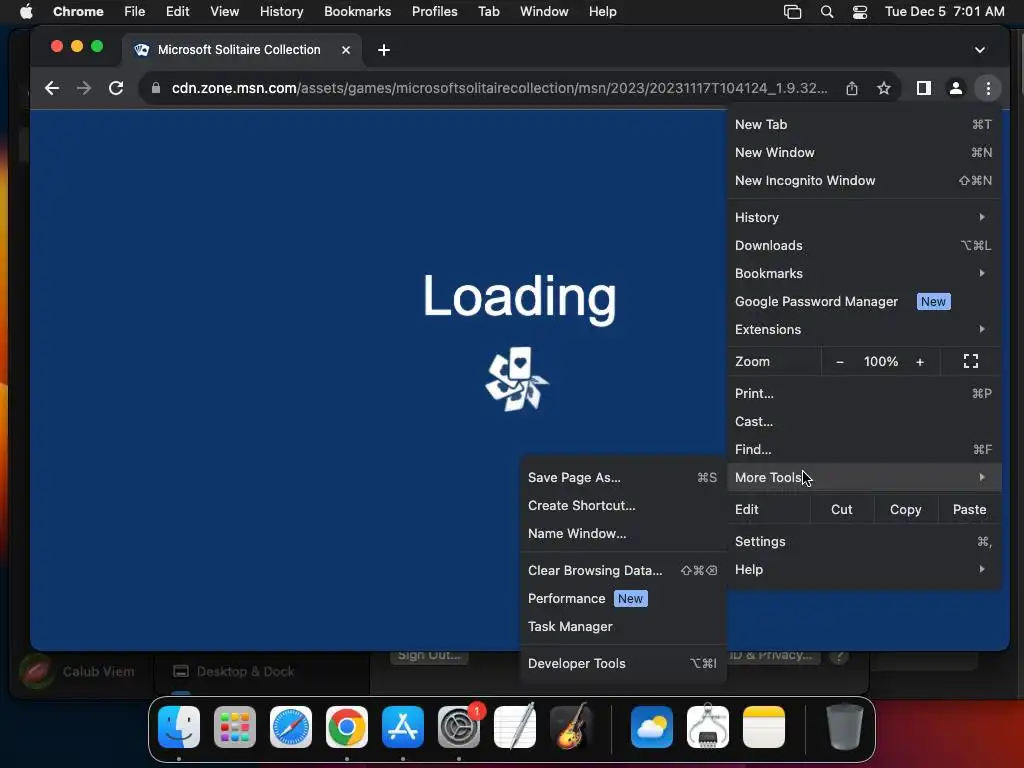Image resolution: width=1024 pixels, height=768 pixels.
Task: Open the Apple menu
Action: click(26, 12)
